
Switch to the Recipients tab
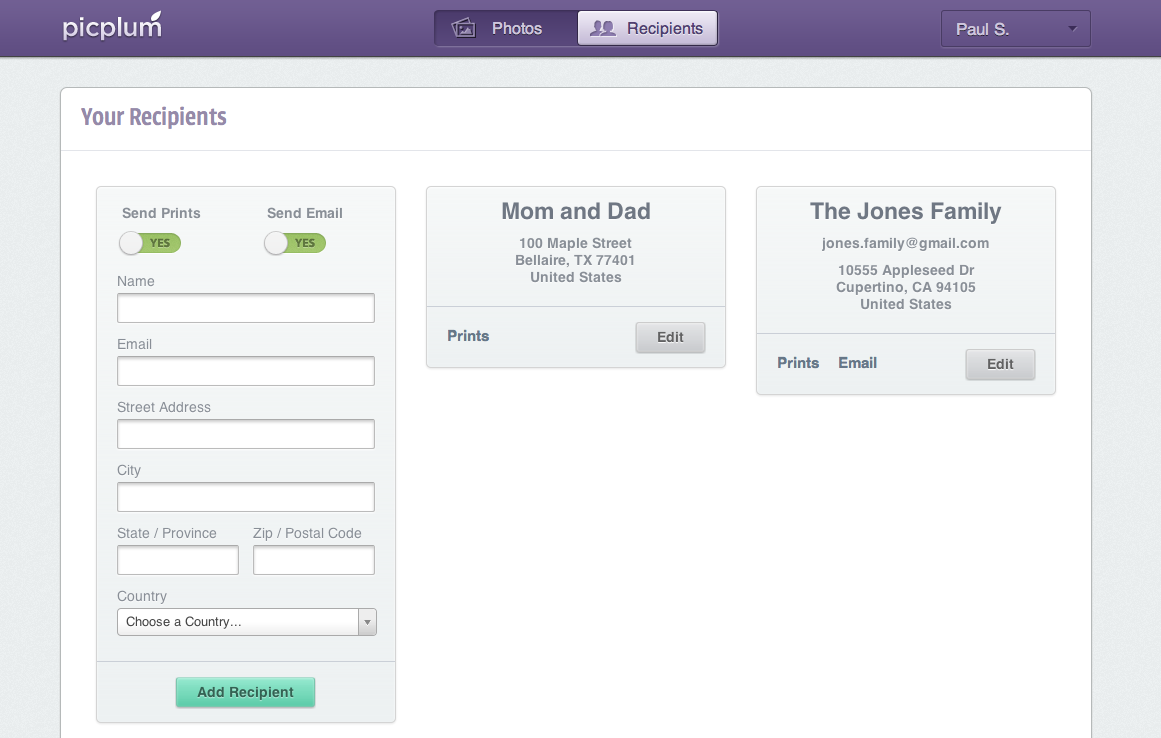click(647, 28)
